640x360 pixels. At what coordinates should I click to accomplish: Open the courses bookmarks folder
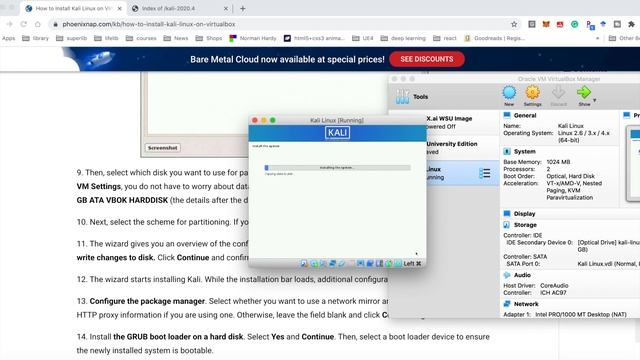(x=141, y=38)
